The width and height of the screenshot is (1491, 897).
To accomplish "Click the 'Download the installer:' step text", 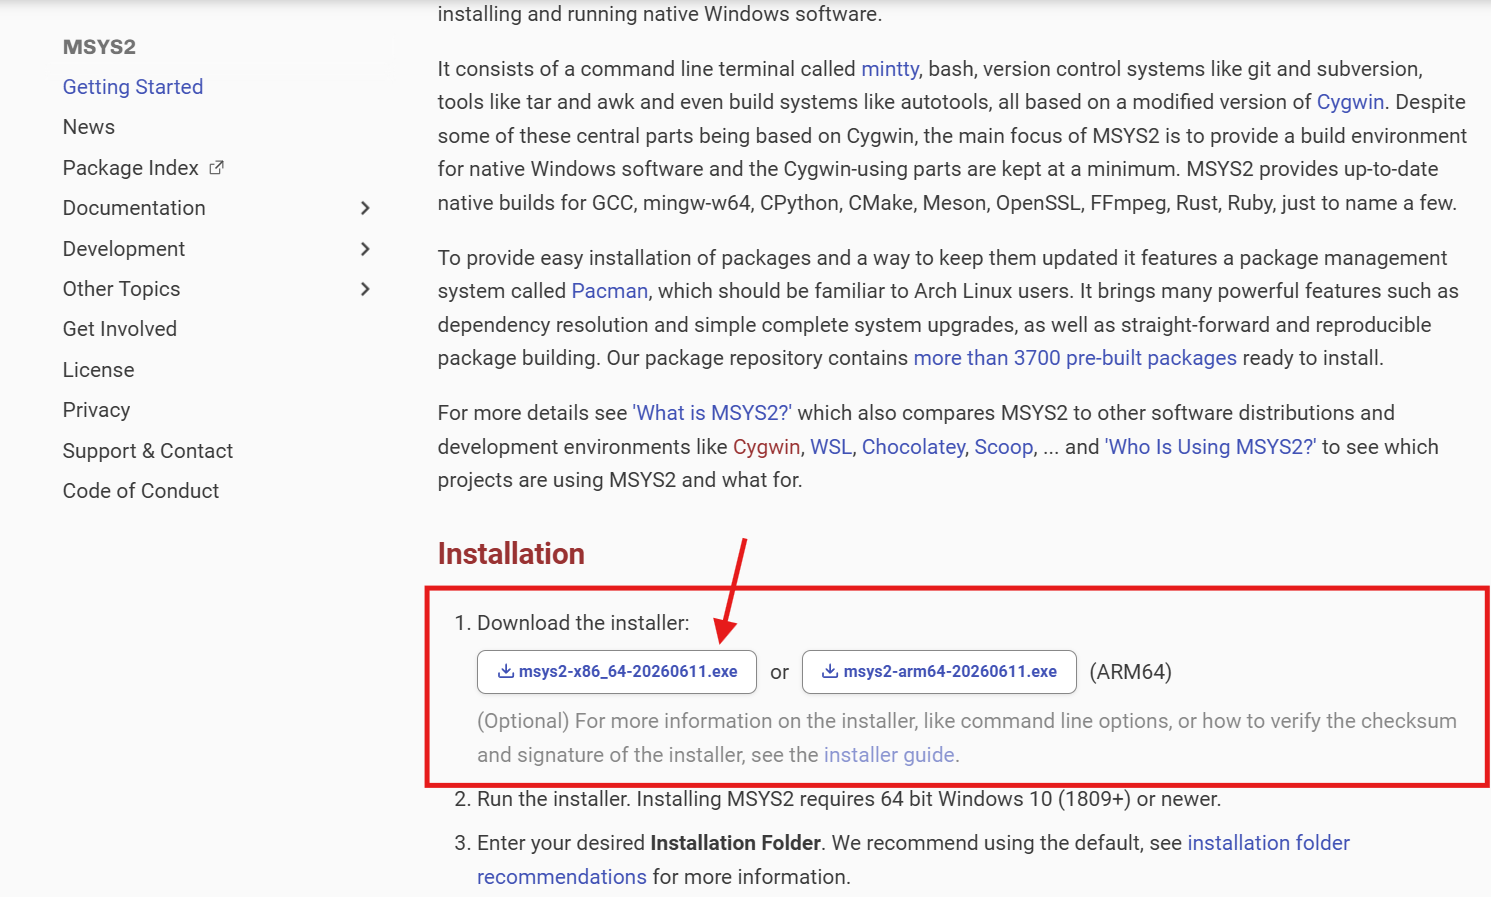I will pos(583,623).
